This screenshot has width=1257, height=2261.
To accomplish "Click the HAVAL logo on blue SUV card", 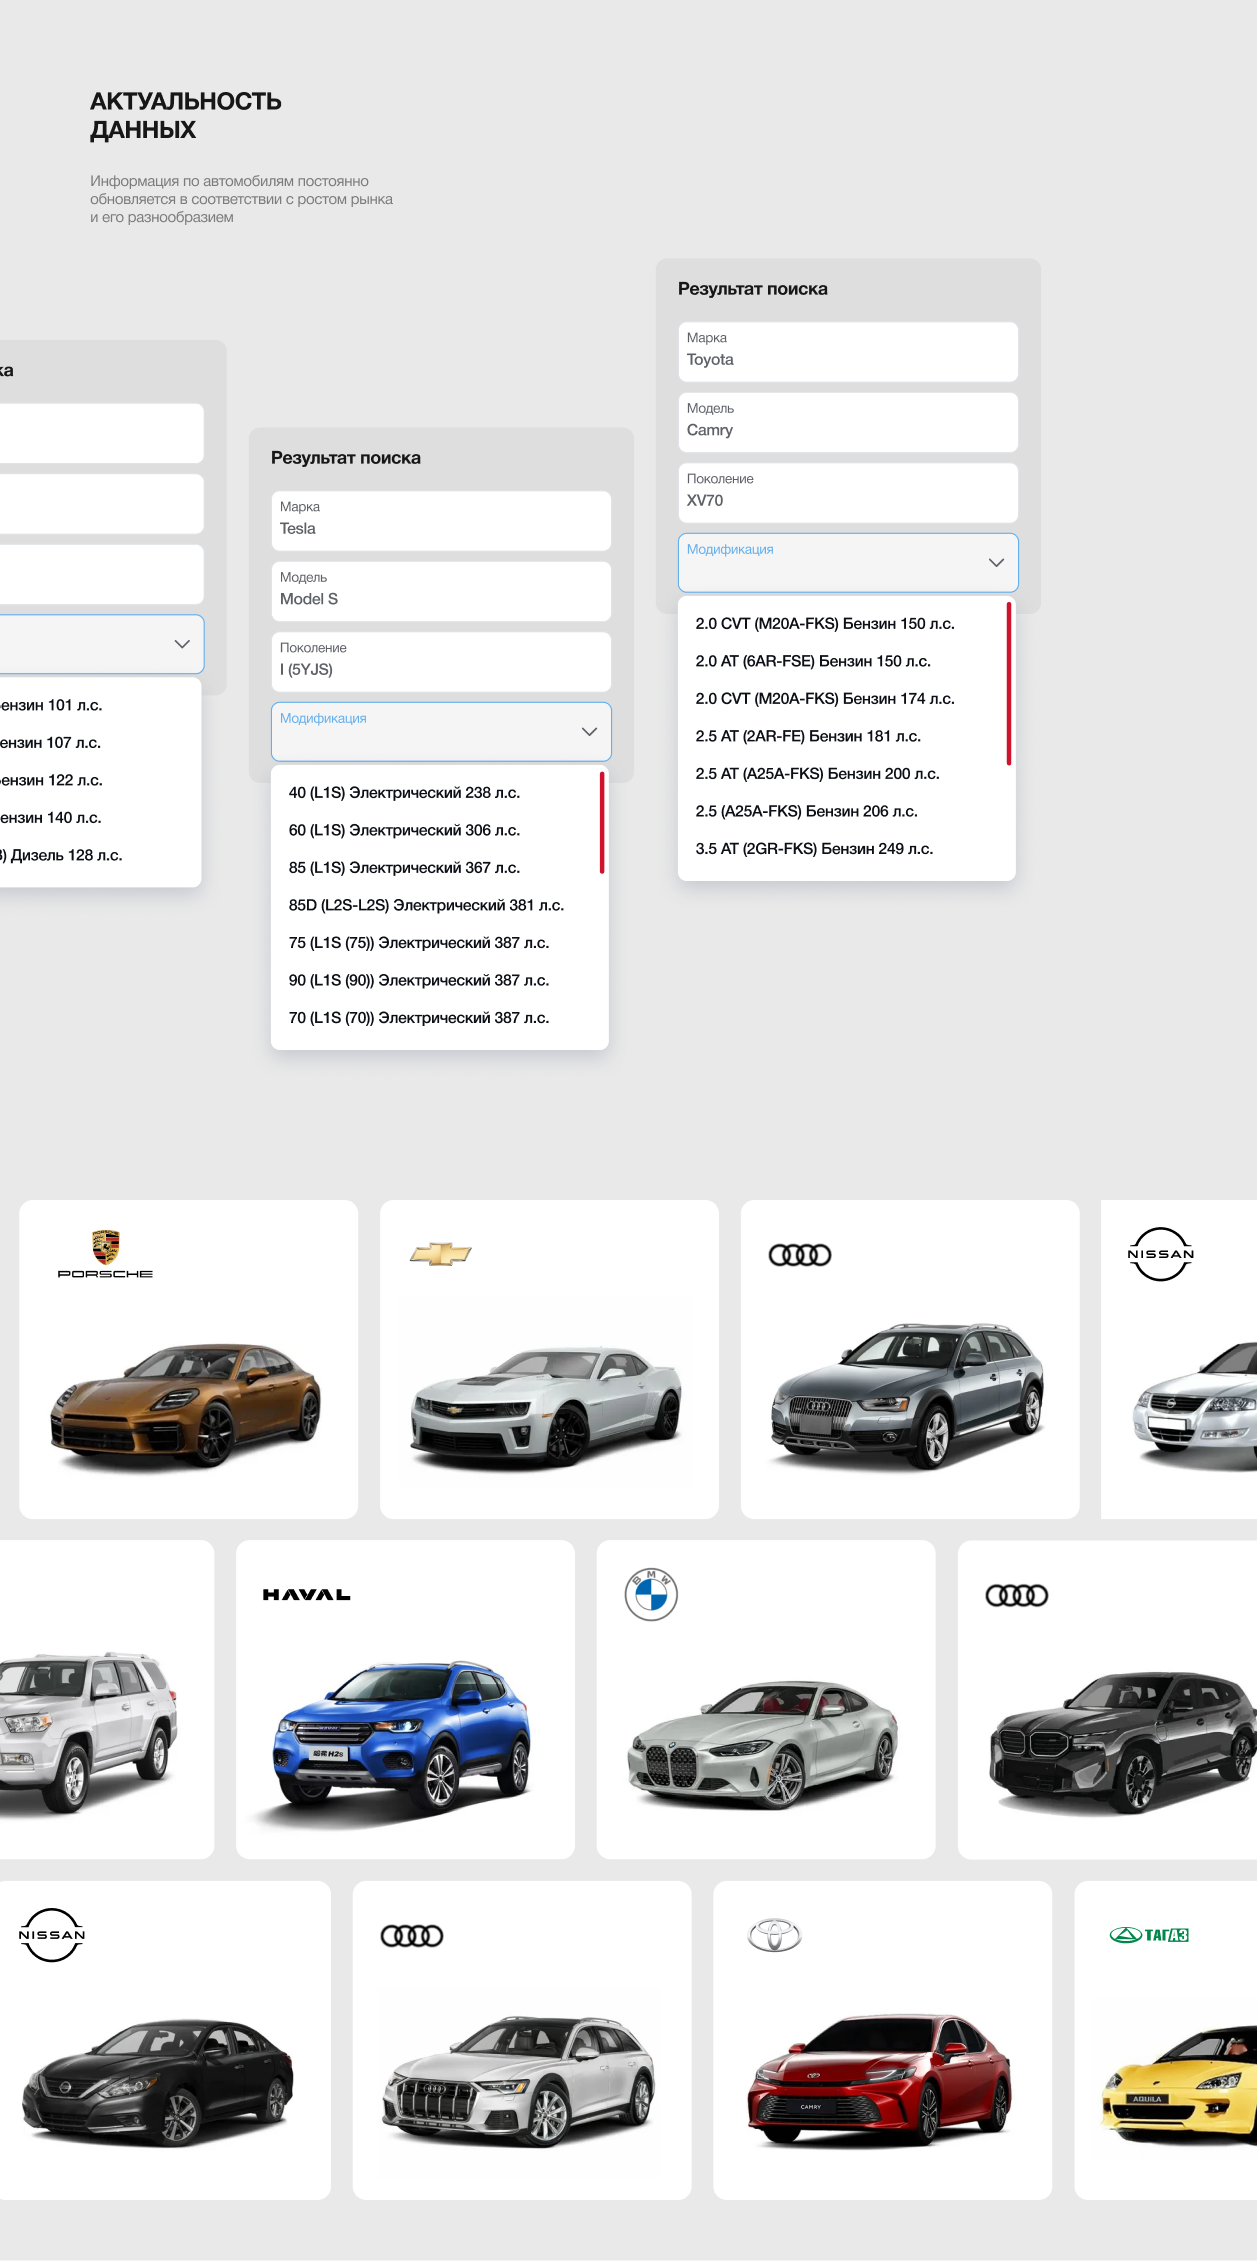I will pyautogui.click(x=306, y=1595).
